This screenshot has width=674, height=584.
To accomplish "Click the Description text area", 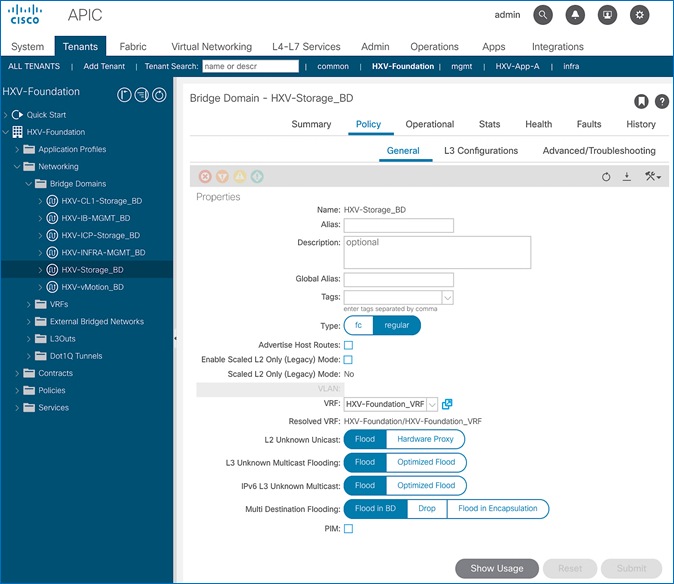I will coord(438,252).
